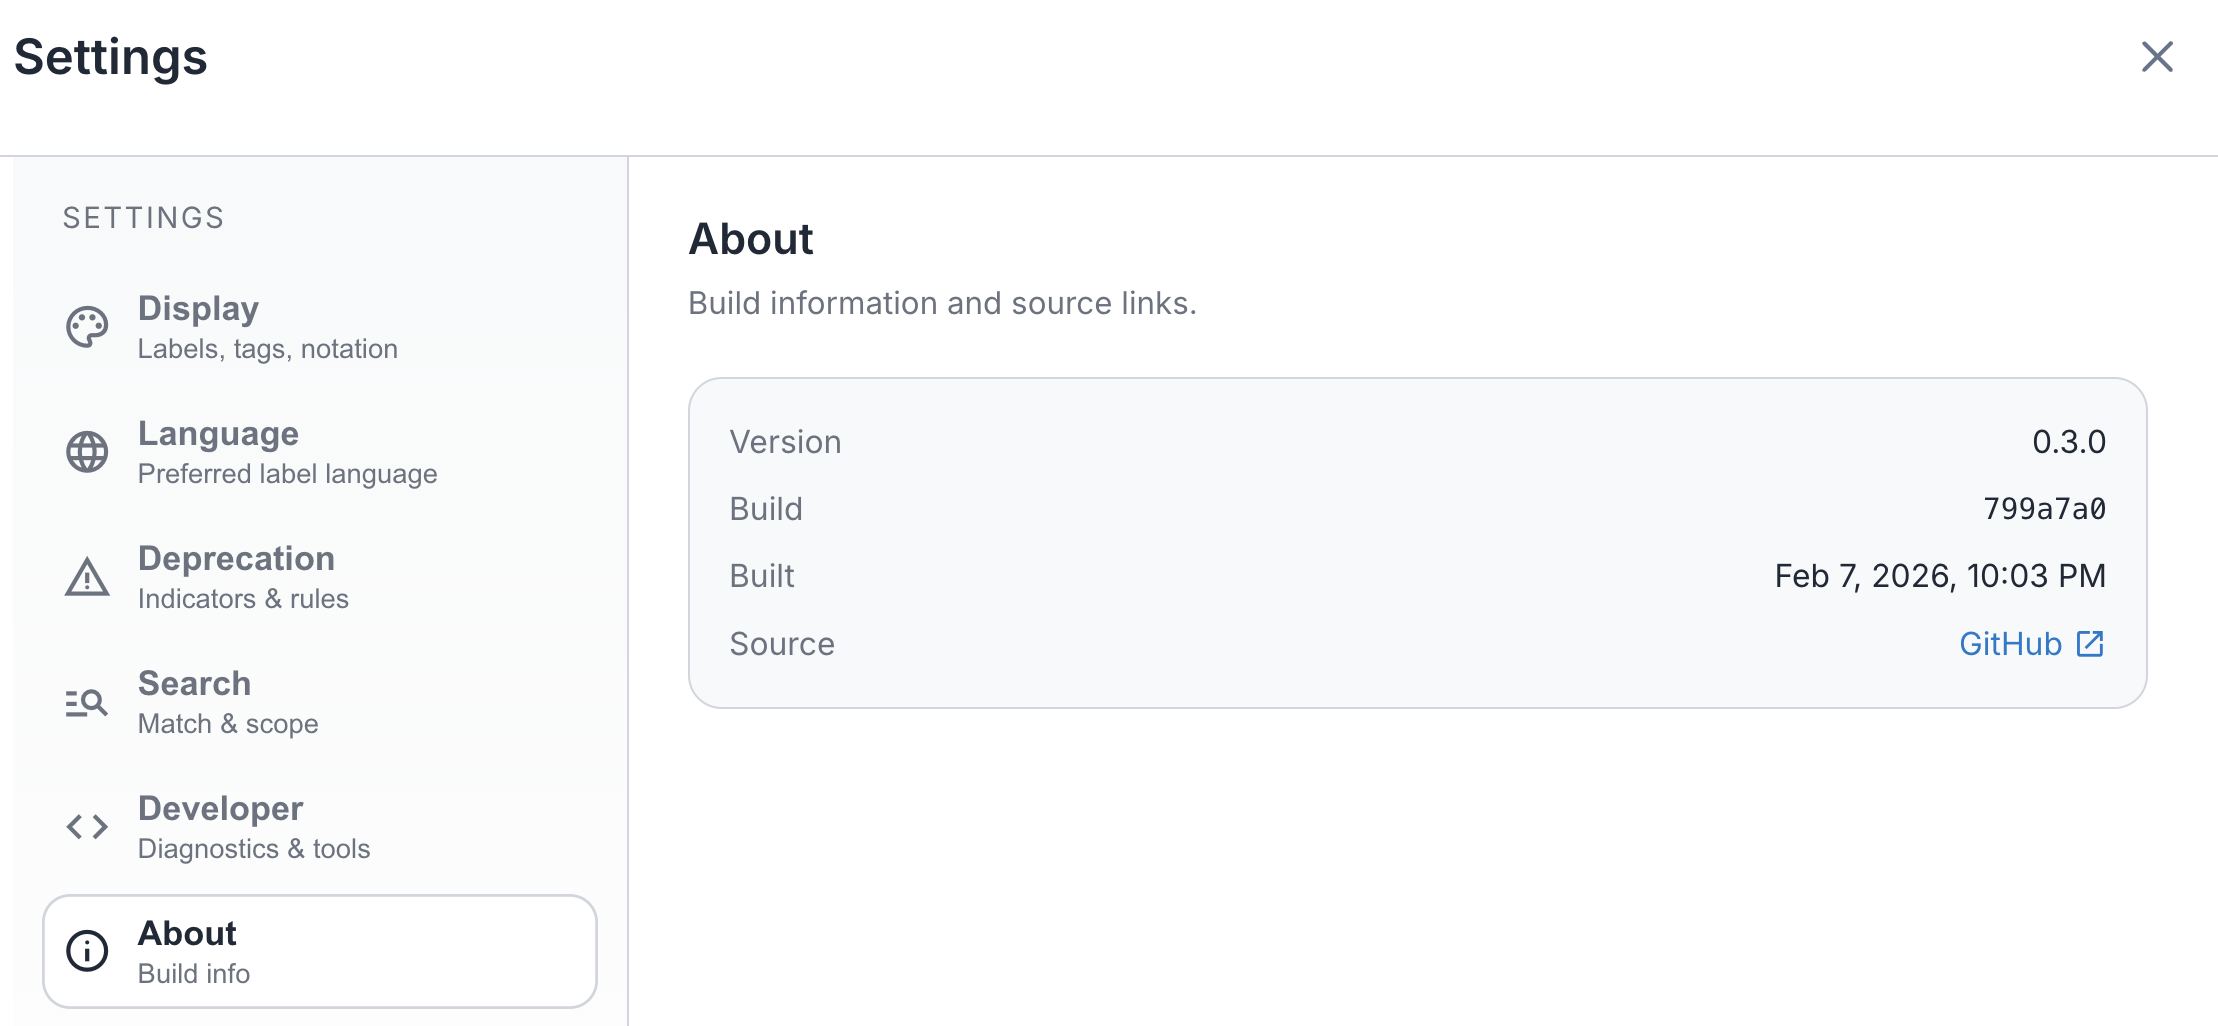
Task: Click the Language globe icon
Action: 87,451
